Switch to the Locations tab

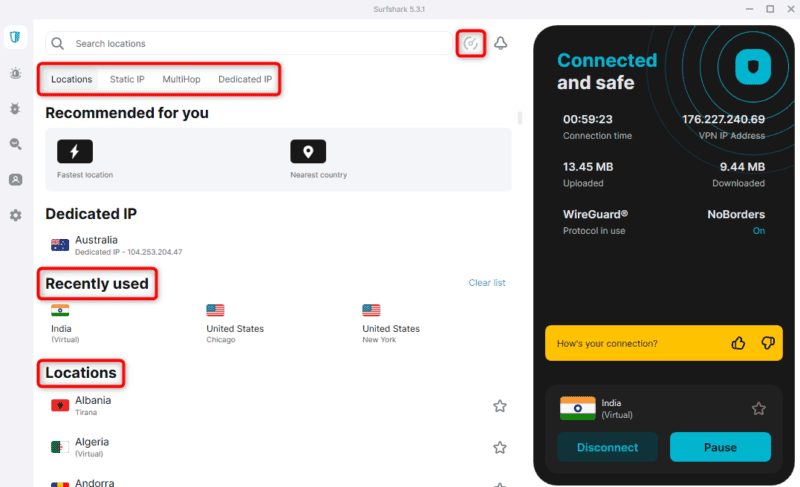pos(71,79)
